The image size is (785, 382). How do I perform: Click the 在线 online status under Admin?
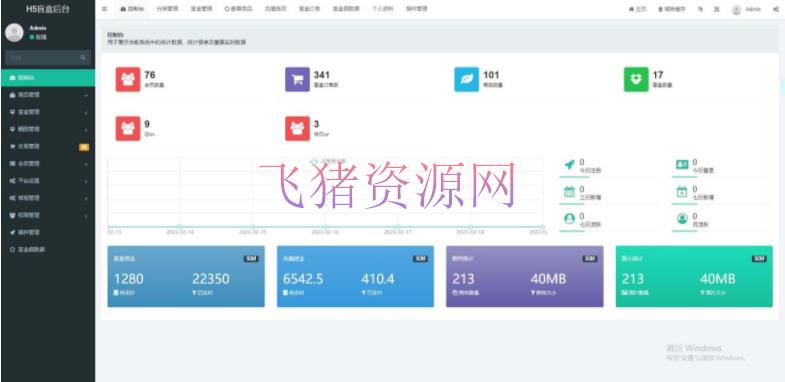click(38, 37)
